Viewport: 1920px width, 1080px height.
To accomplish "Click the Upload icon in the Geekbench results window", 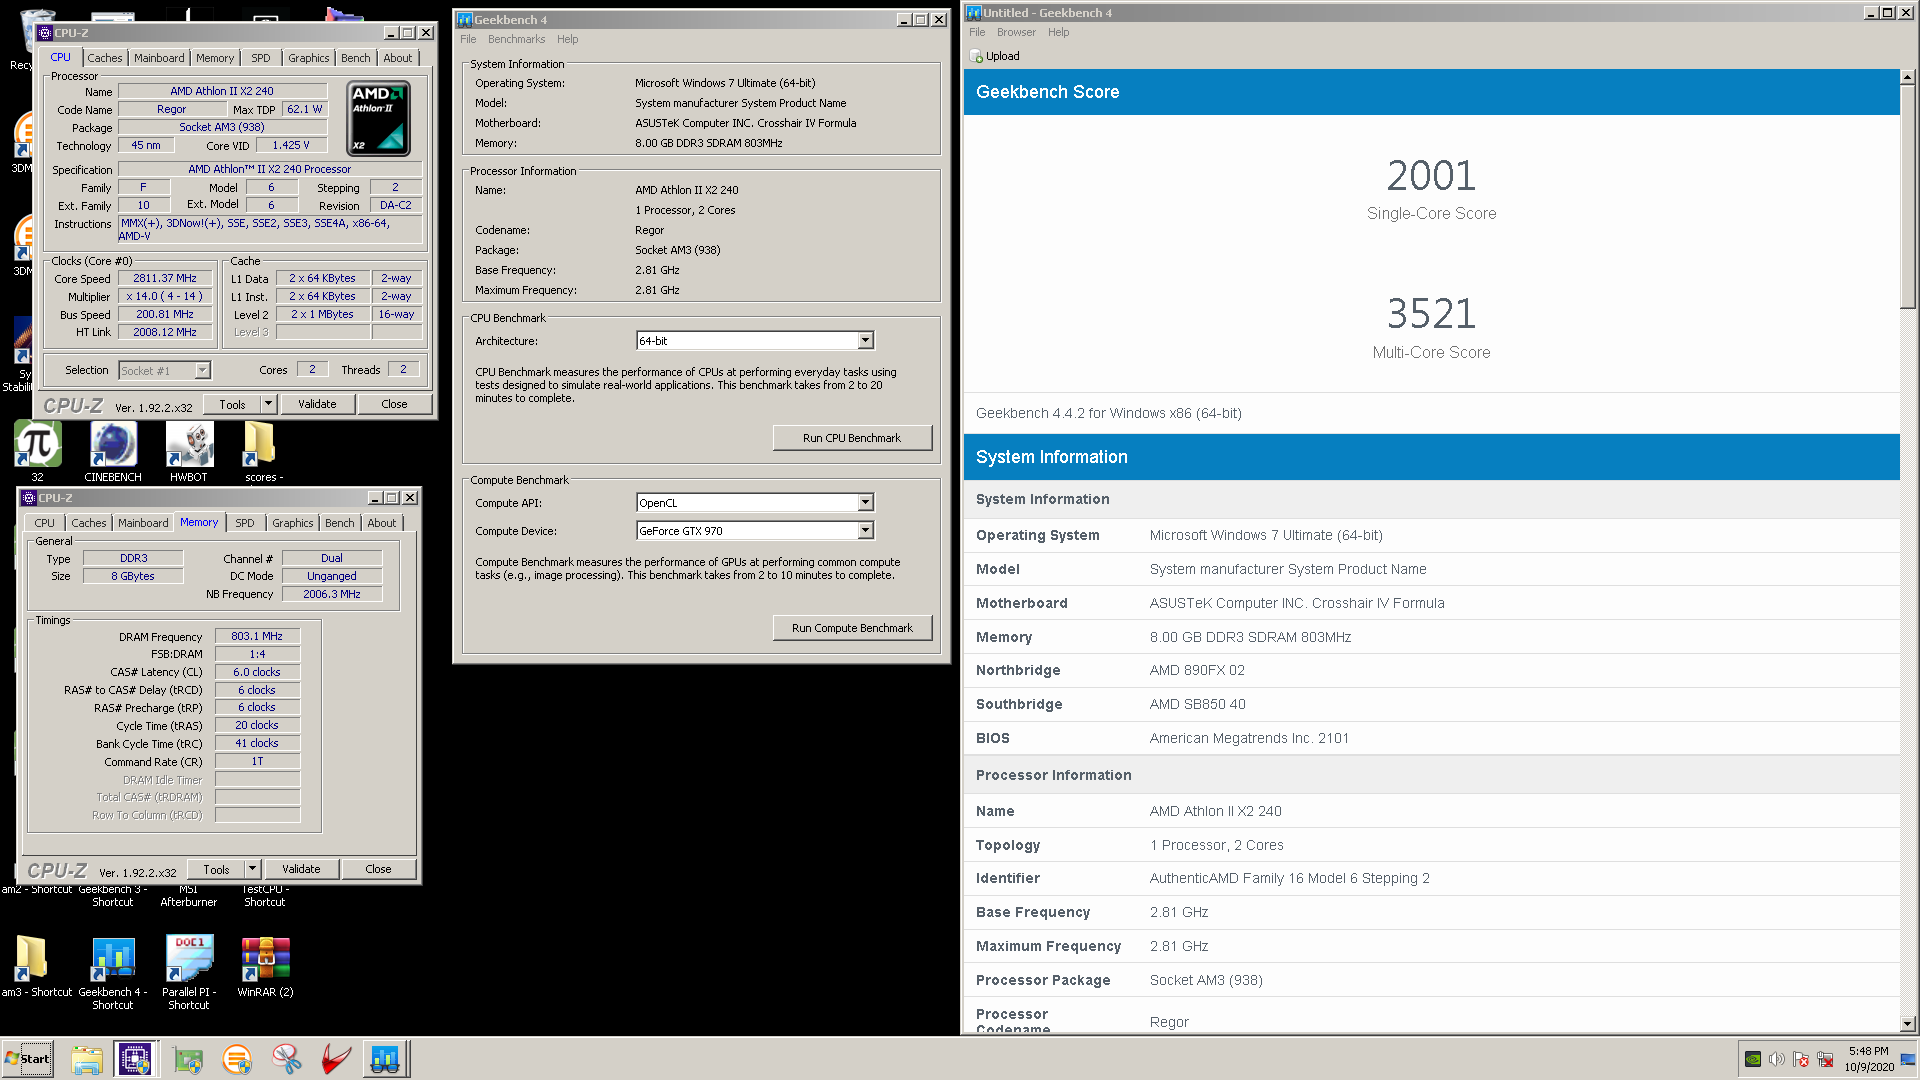I will tap(977, 57).
